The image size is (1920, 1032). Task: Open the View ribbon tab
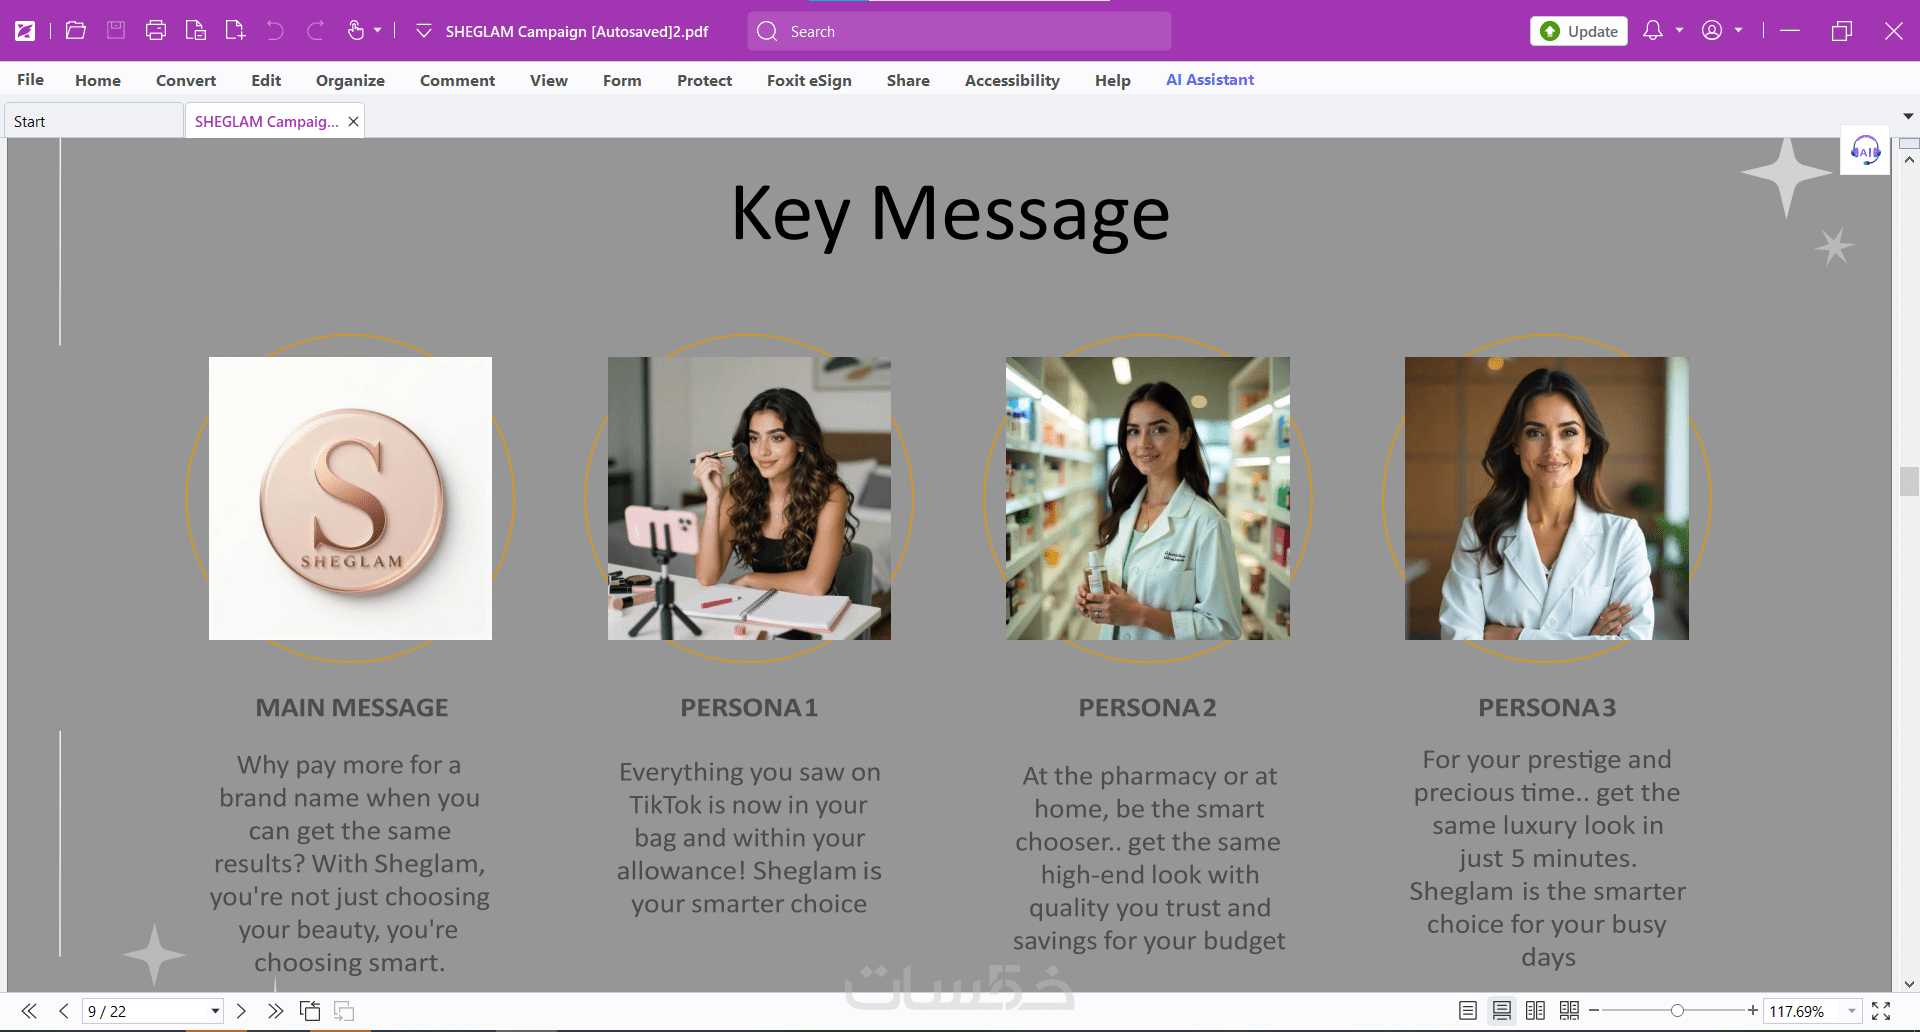(549, 80)
